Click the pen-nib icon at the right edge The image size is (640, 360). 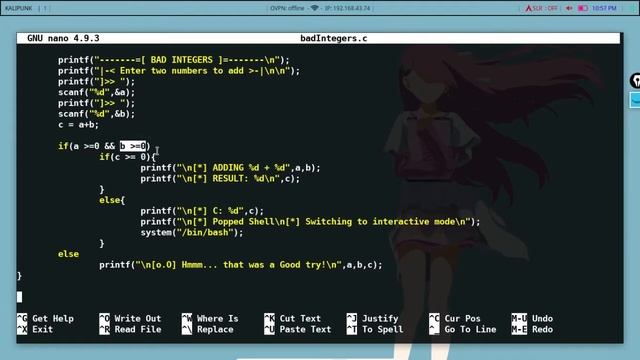click(635, 80)
